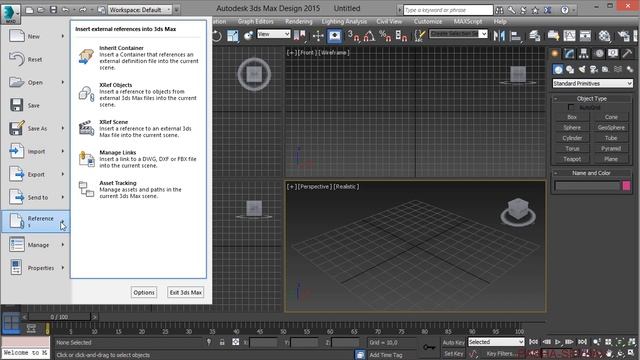Click the Play Animation button
640x360 pixels.
pos(557,342)
